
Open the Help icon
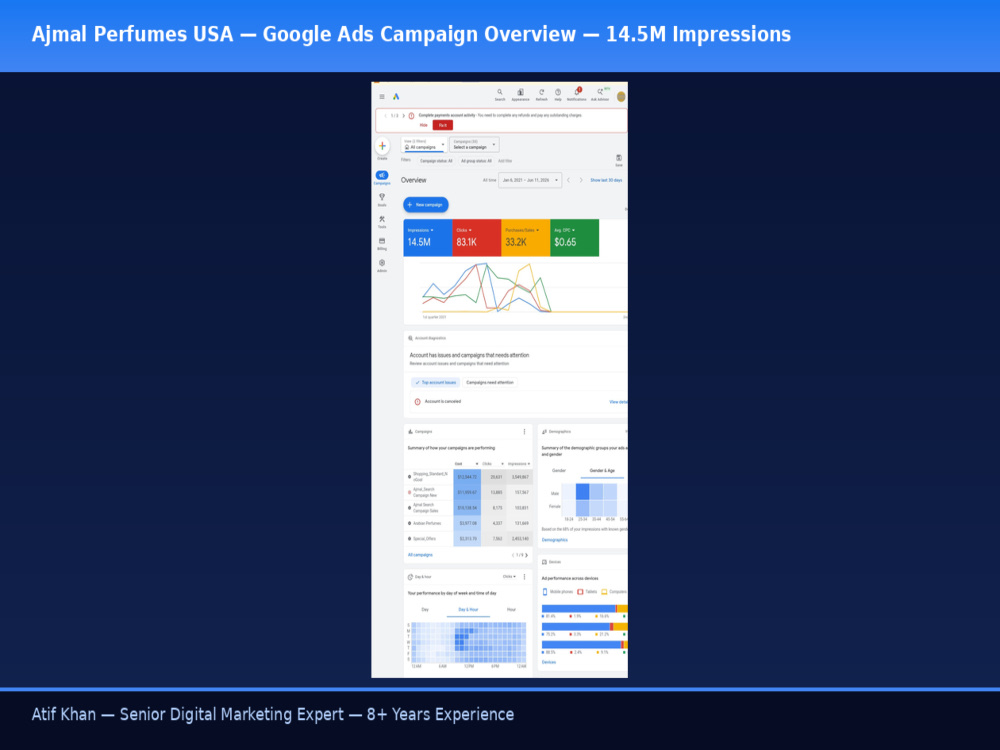[x=558, y=94]
